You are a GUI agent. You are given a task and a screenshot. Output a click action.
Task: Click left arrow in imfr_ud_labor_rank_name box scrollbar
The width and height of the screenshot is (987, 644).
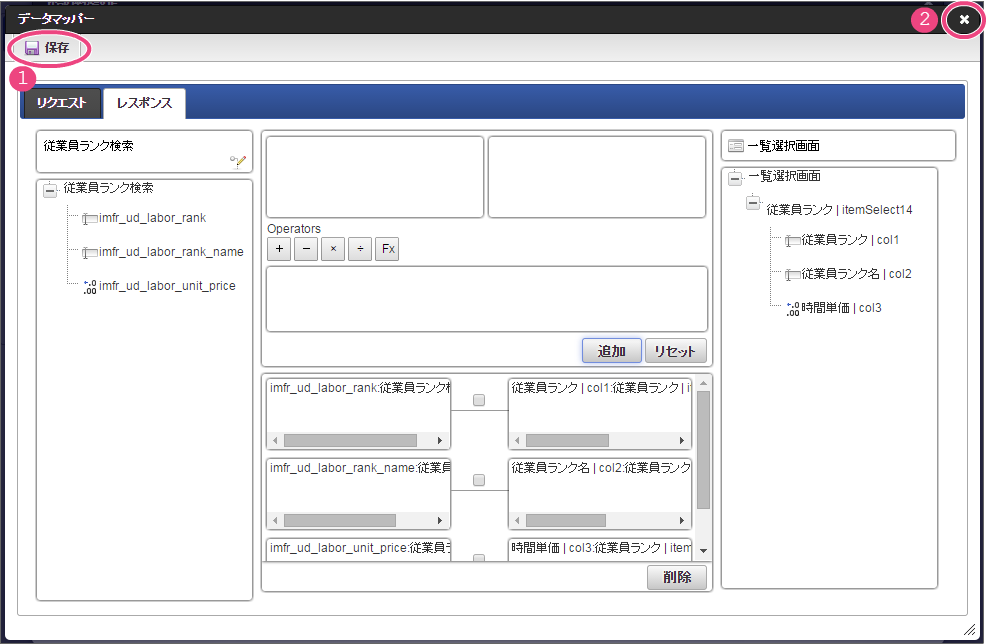(x=275, y=521)
